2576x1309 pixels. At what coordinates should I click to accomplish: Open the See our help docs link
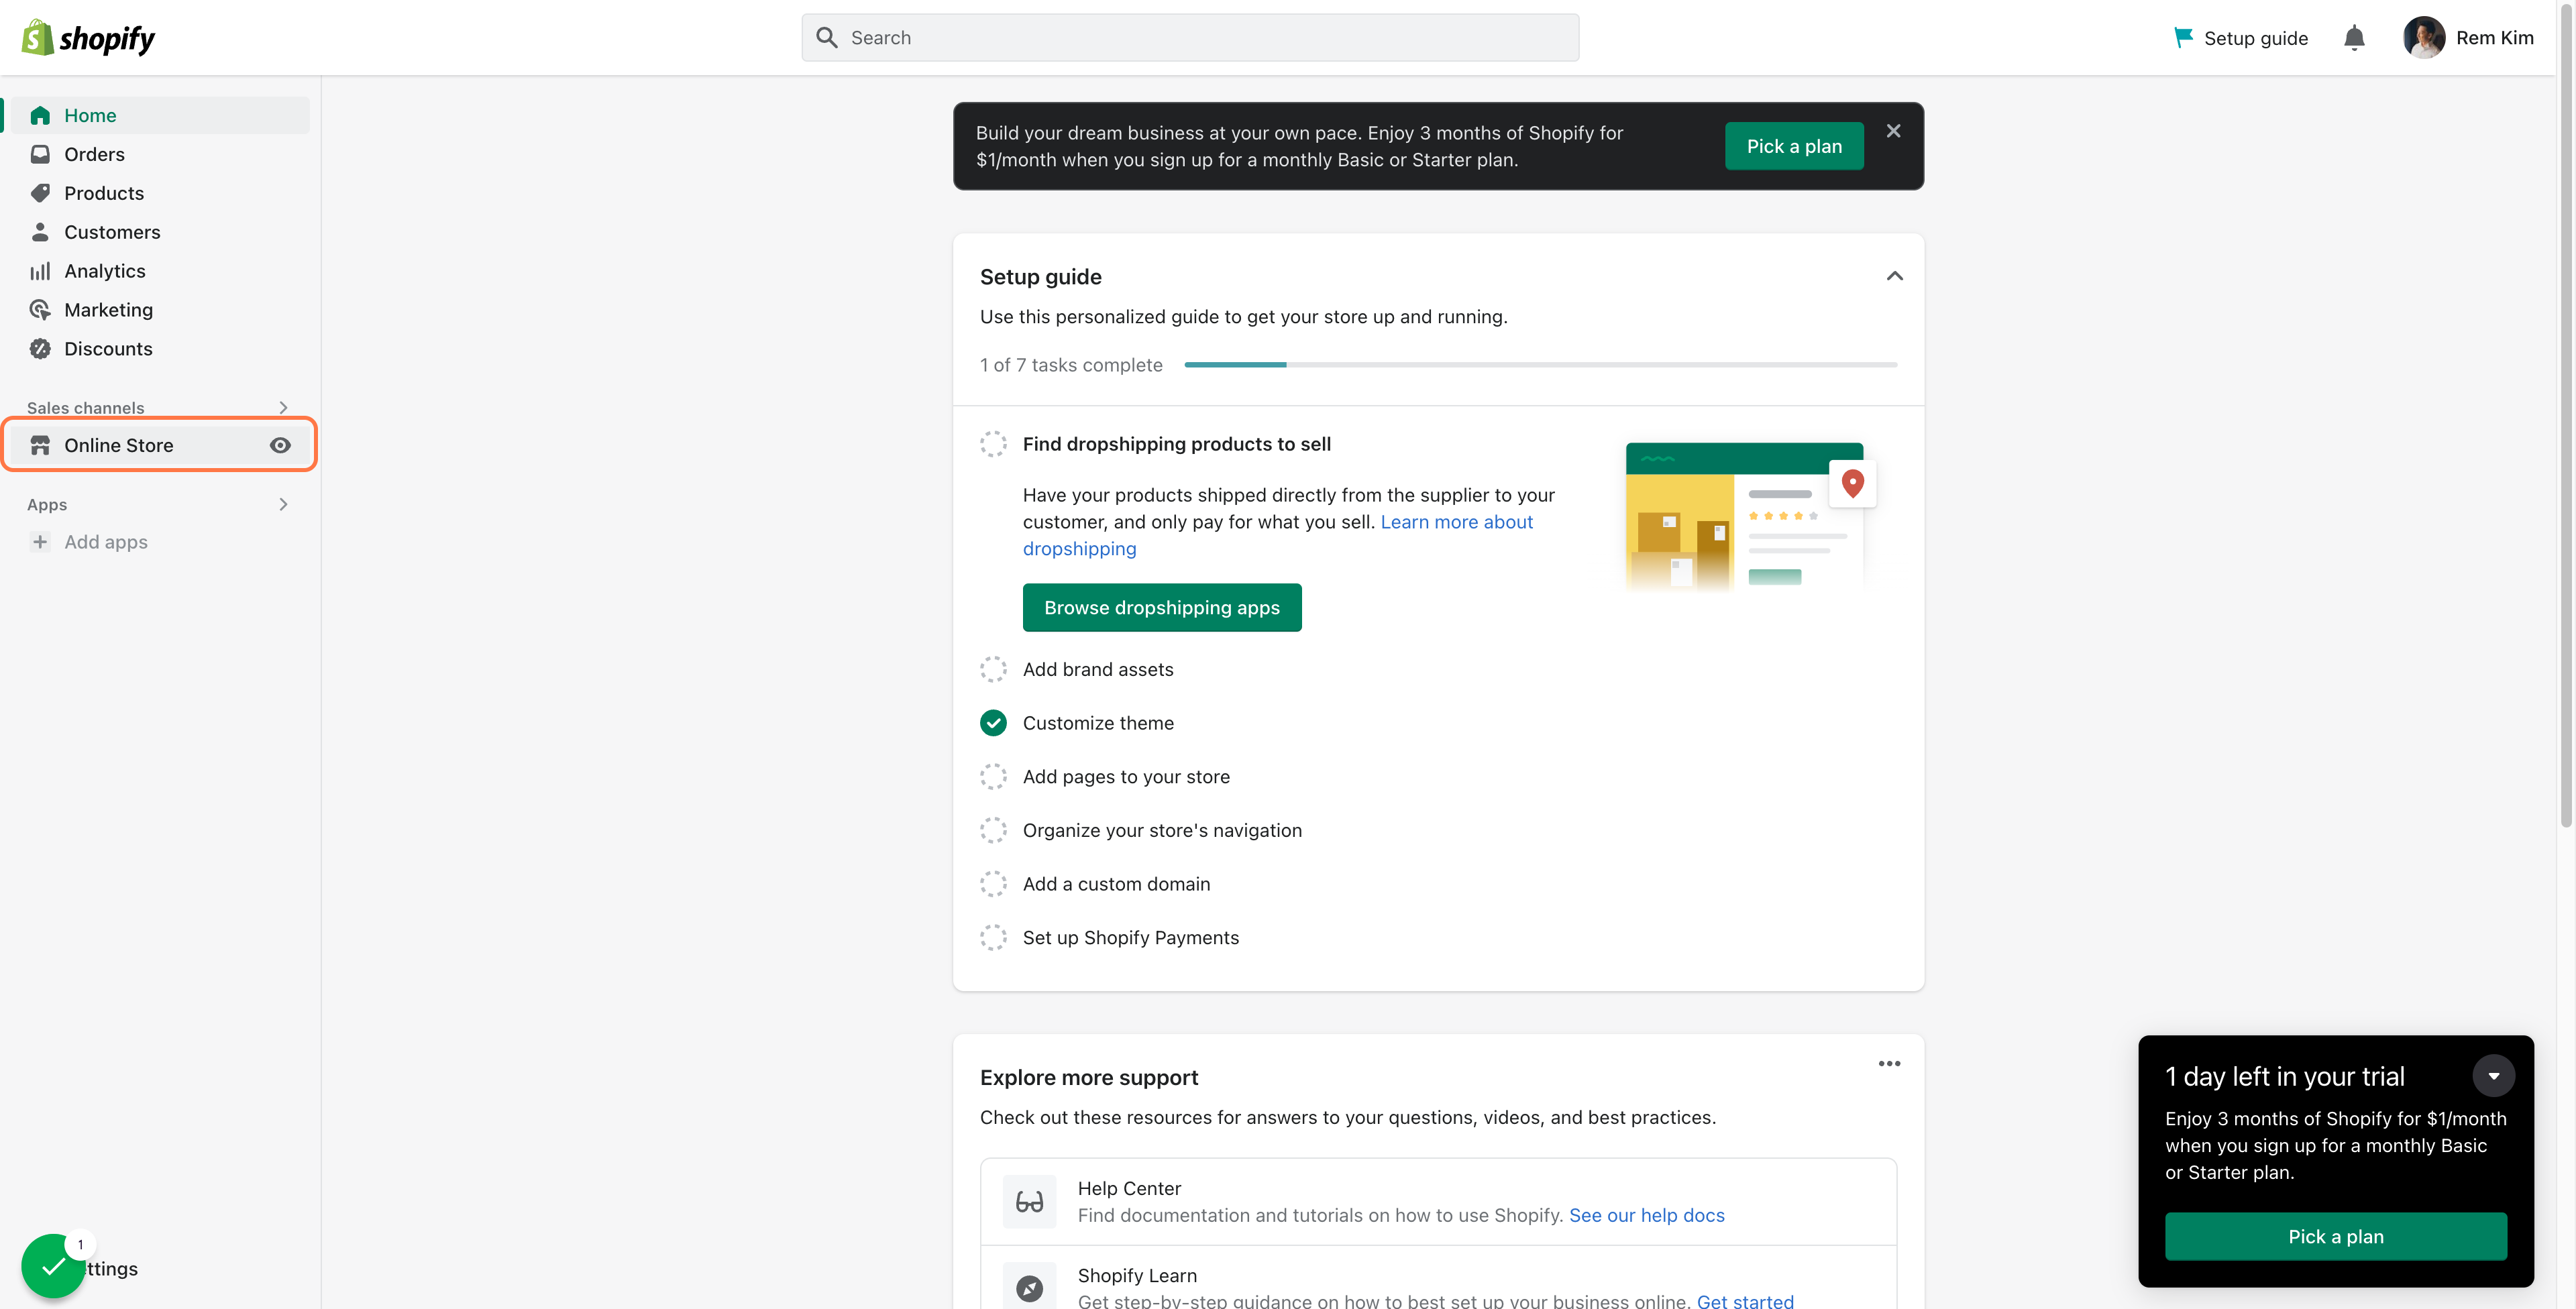pyautogui.click(x=1646, y=1215)
